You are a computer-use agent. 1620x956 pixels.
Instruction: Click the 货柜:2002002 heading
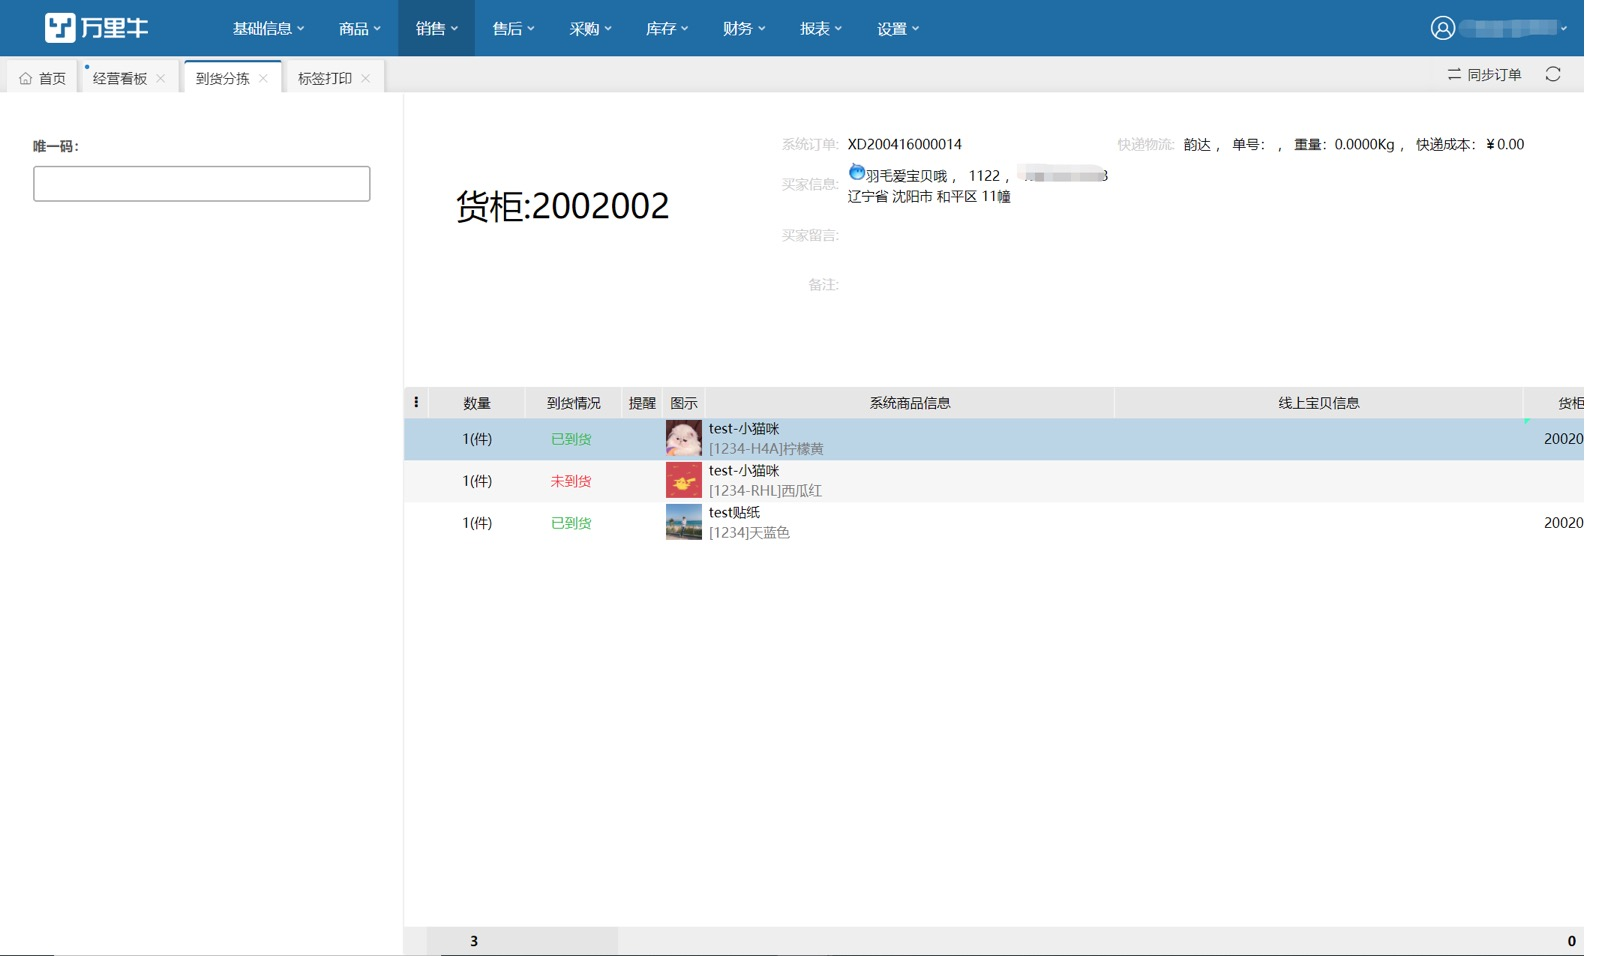pyautogui.click(x=562, y=206)
